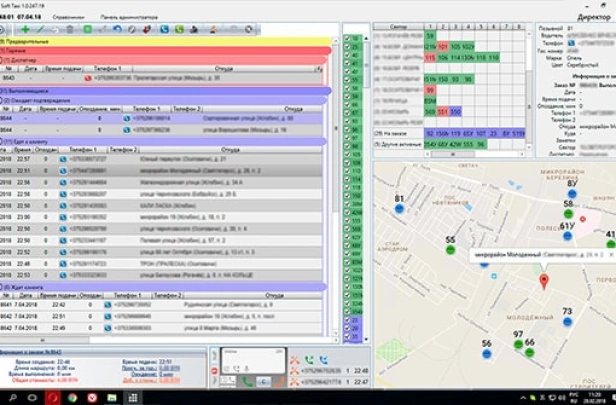Open the Справочники menu
This screenshot has height=405, width=616.
68,17
